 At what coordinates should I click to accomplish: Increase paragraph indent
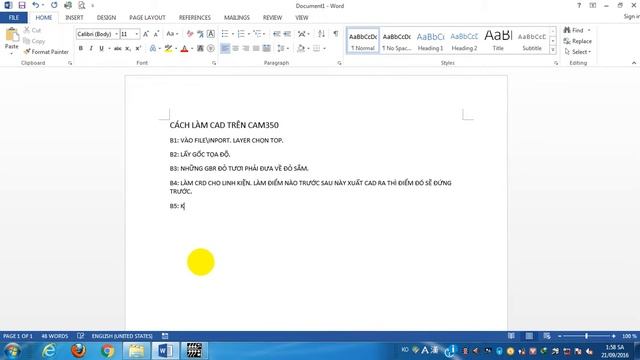coord(287,34)
